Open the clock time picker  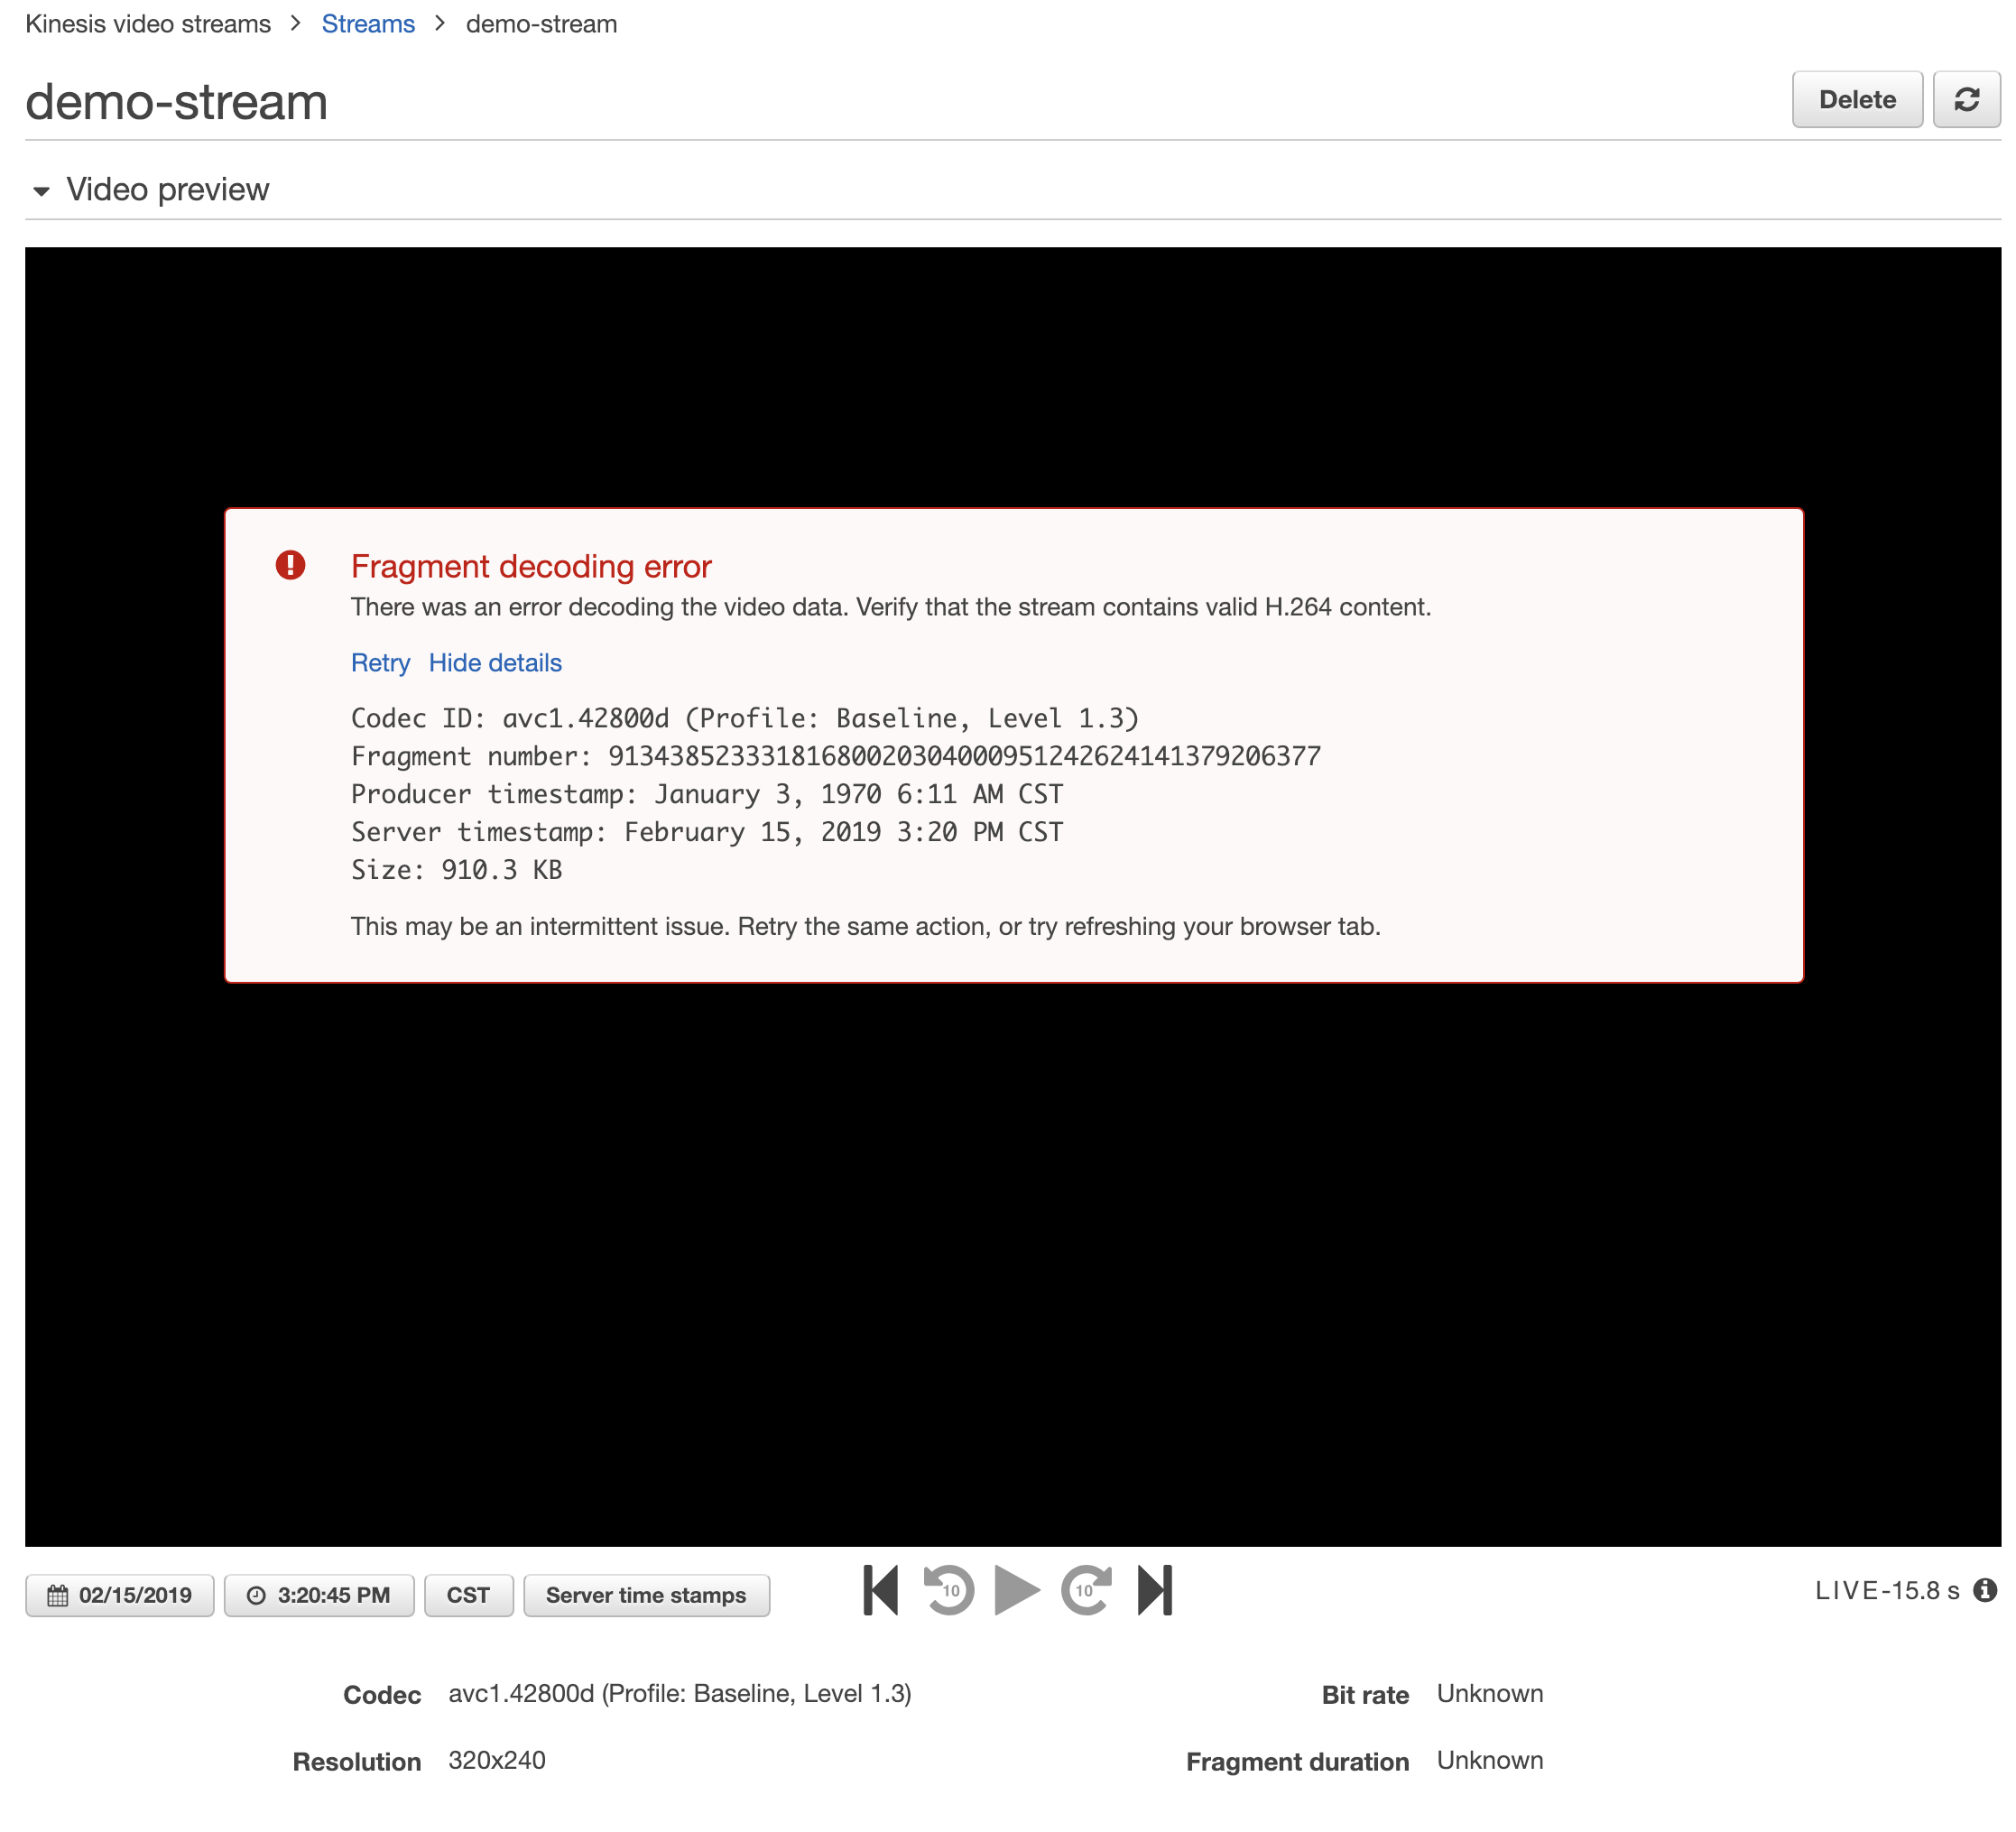tap(257, 1595)
